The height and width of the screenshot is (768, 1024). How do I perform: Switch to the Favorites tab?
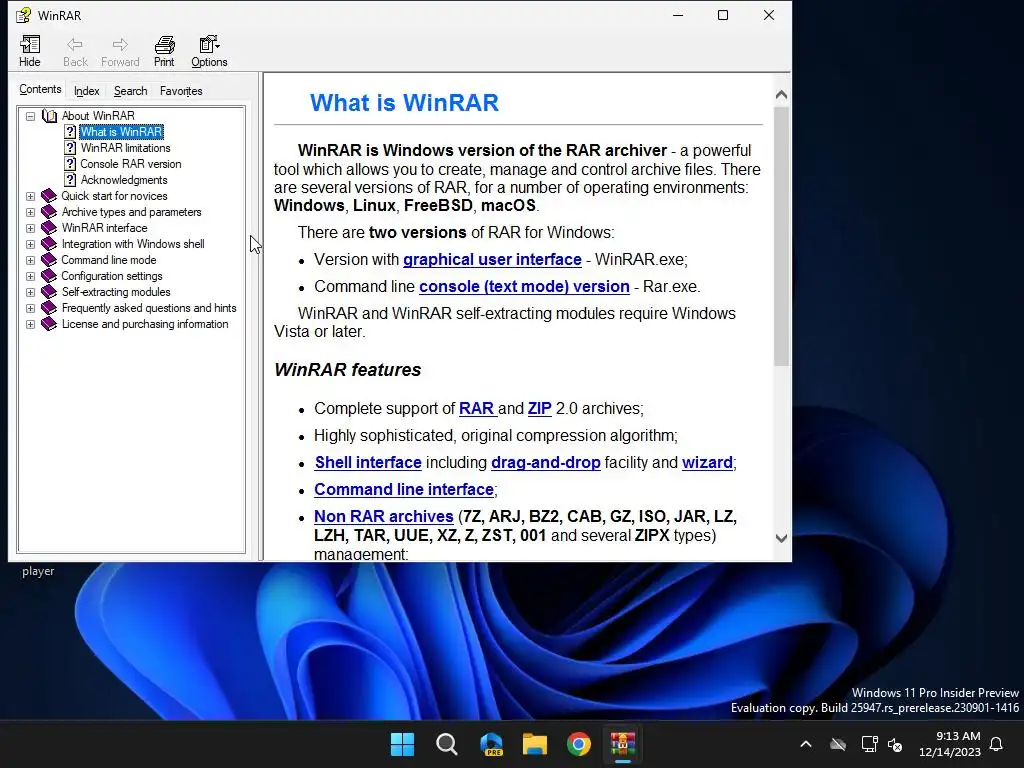click(x=181, y=91)
